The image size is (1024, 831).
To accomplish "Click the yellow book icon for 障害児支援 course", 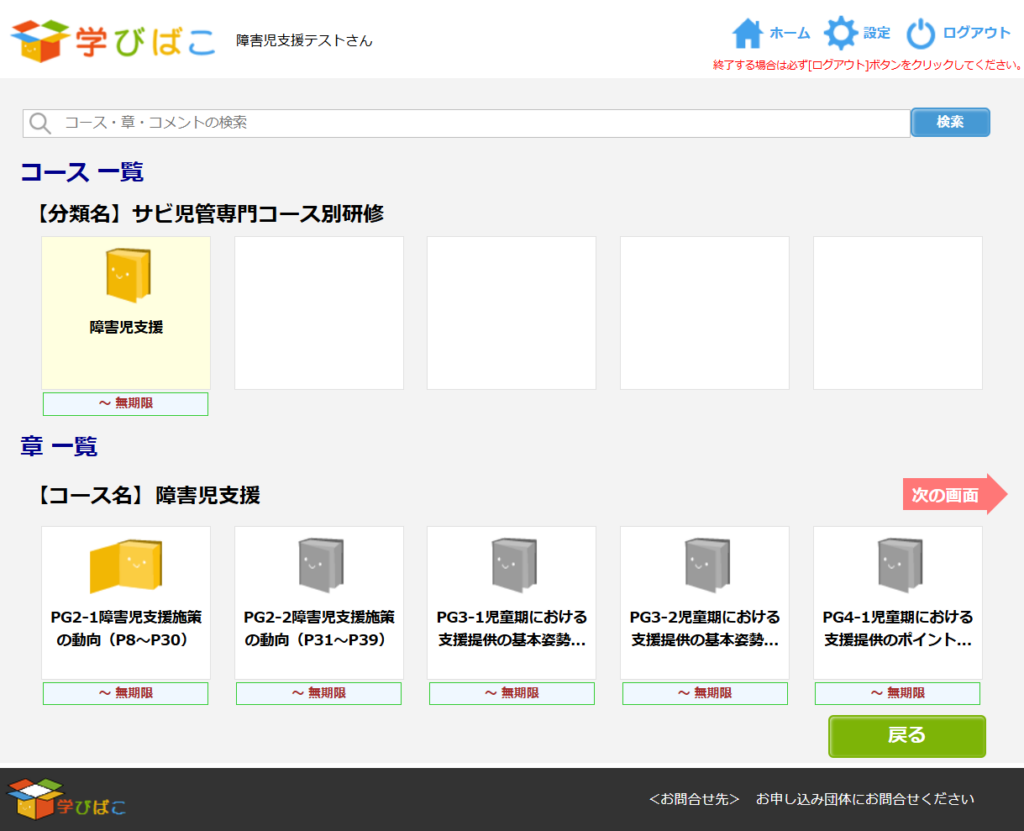I will 126,275.
